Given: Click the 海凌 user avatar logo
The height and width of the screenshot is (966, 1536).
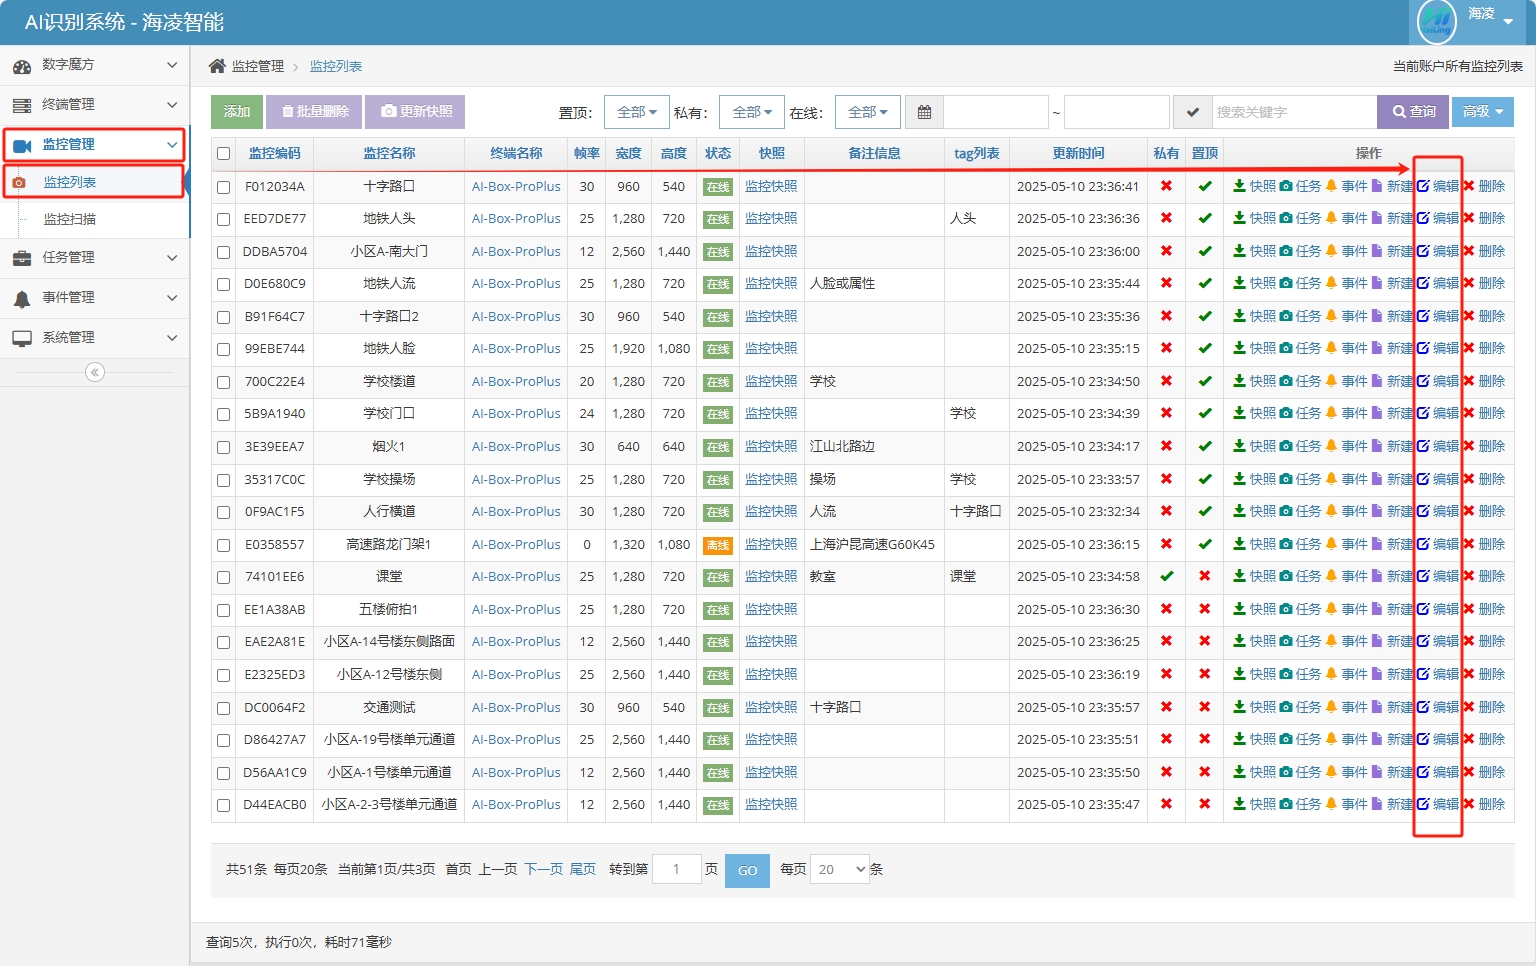Looking at the screenshot, I should click(1437, 22).
